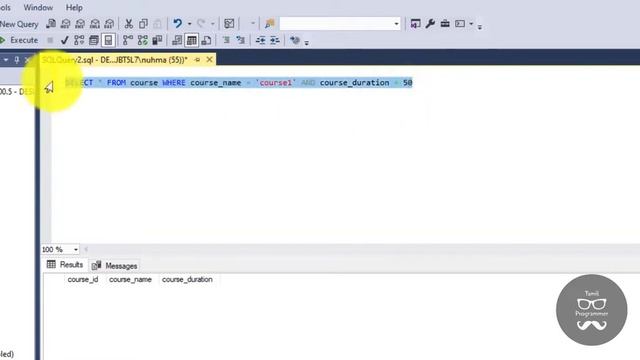The image size is (640, 360).
Task: Open the Undo history dropdown arrow
Action: (x=189, y=24)
